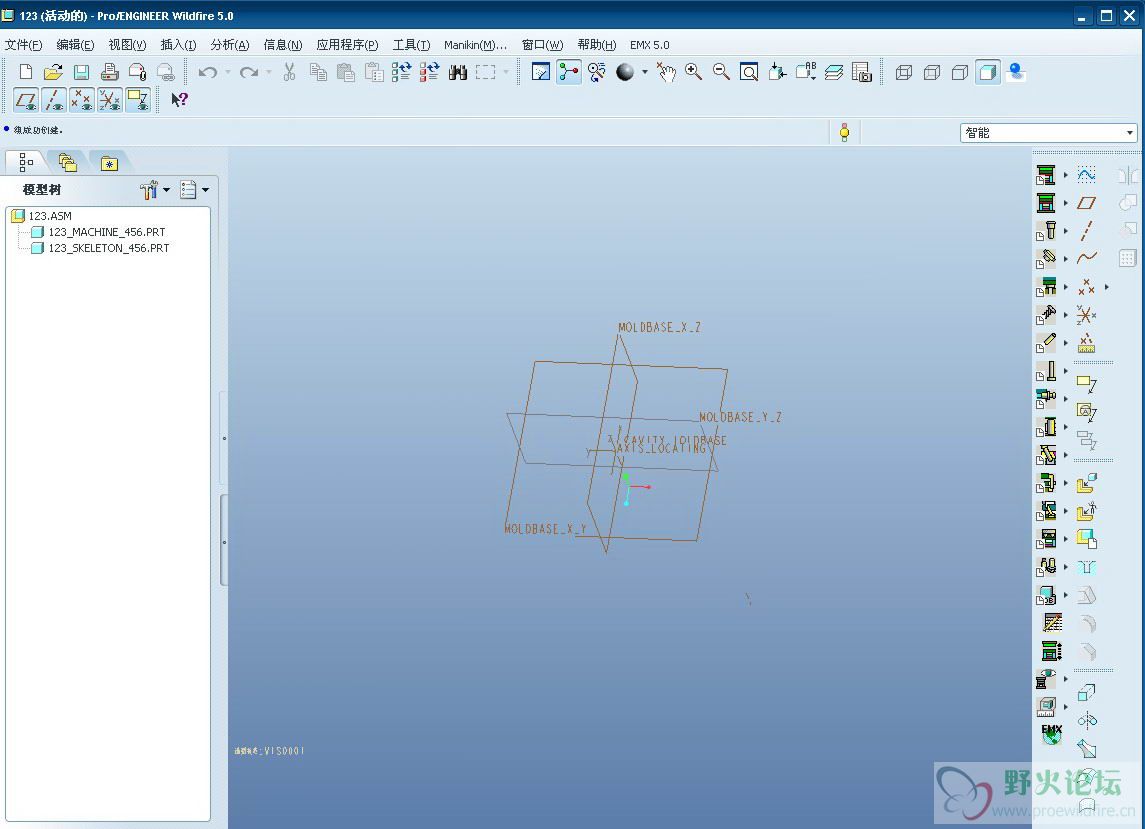Undo the last action

pos(208,72)
